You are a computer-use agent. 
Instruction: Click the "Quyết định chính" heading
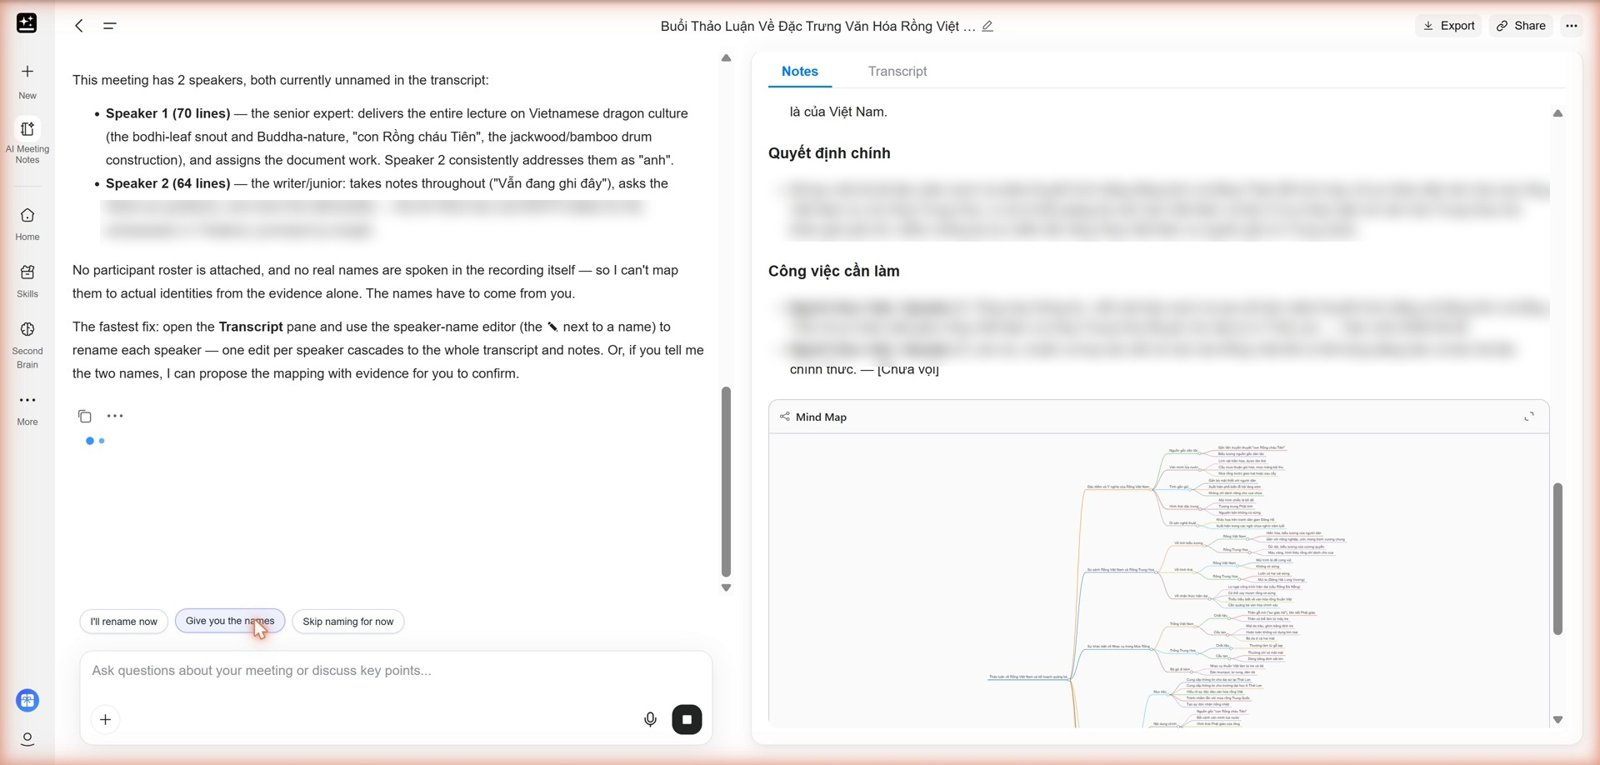coord(829,153)
